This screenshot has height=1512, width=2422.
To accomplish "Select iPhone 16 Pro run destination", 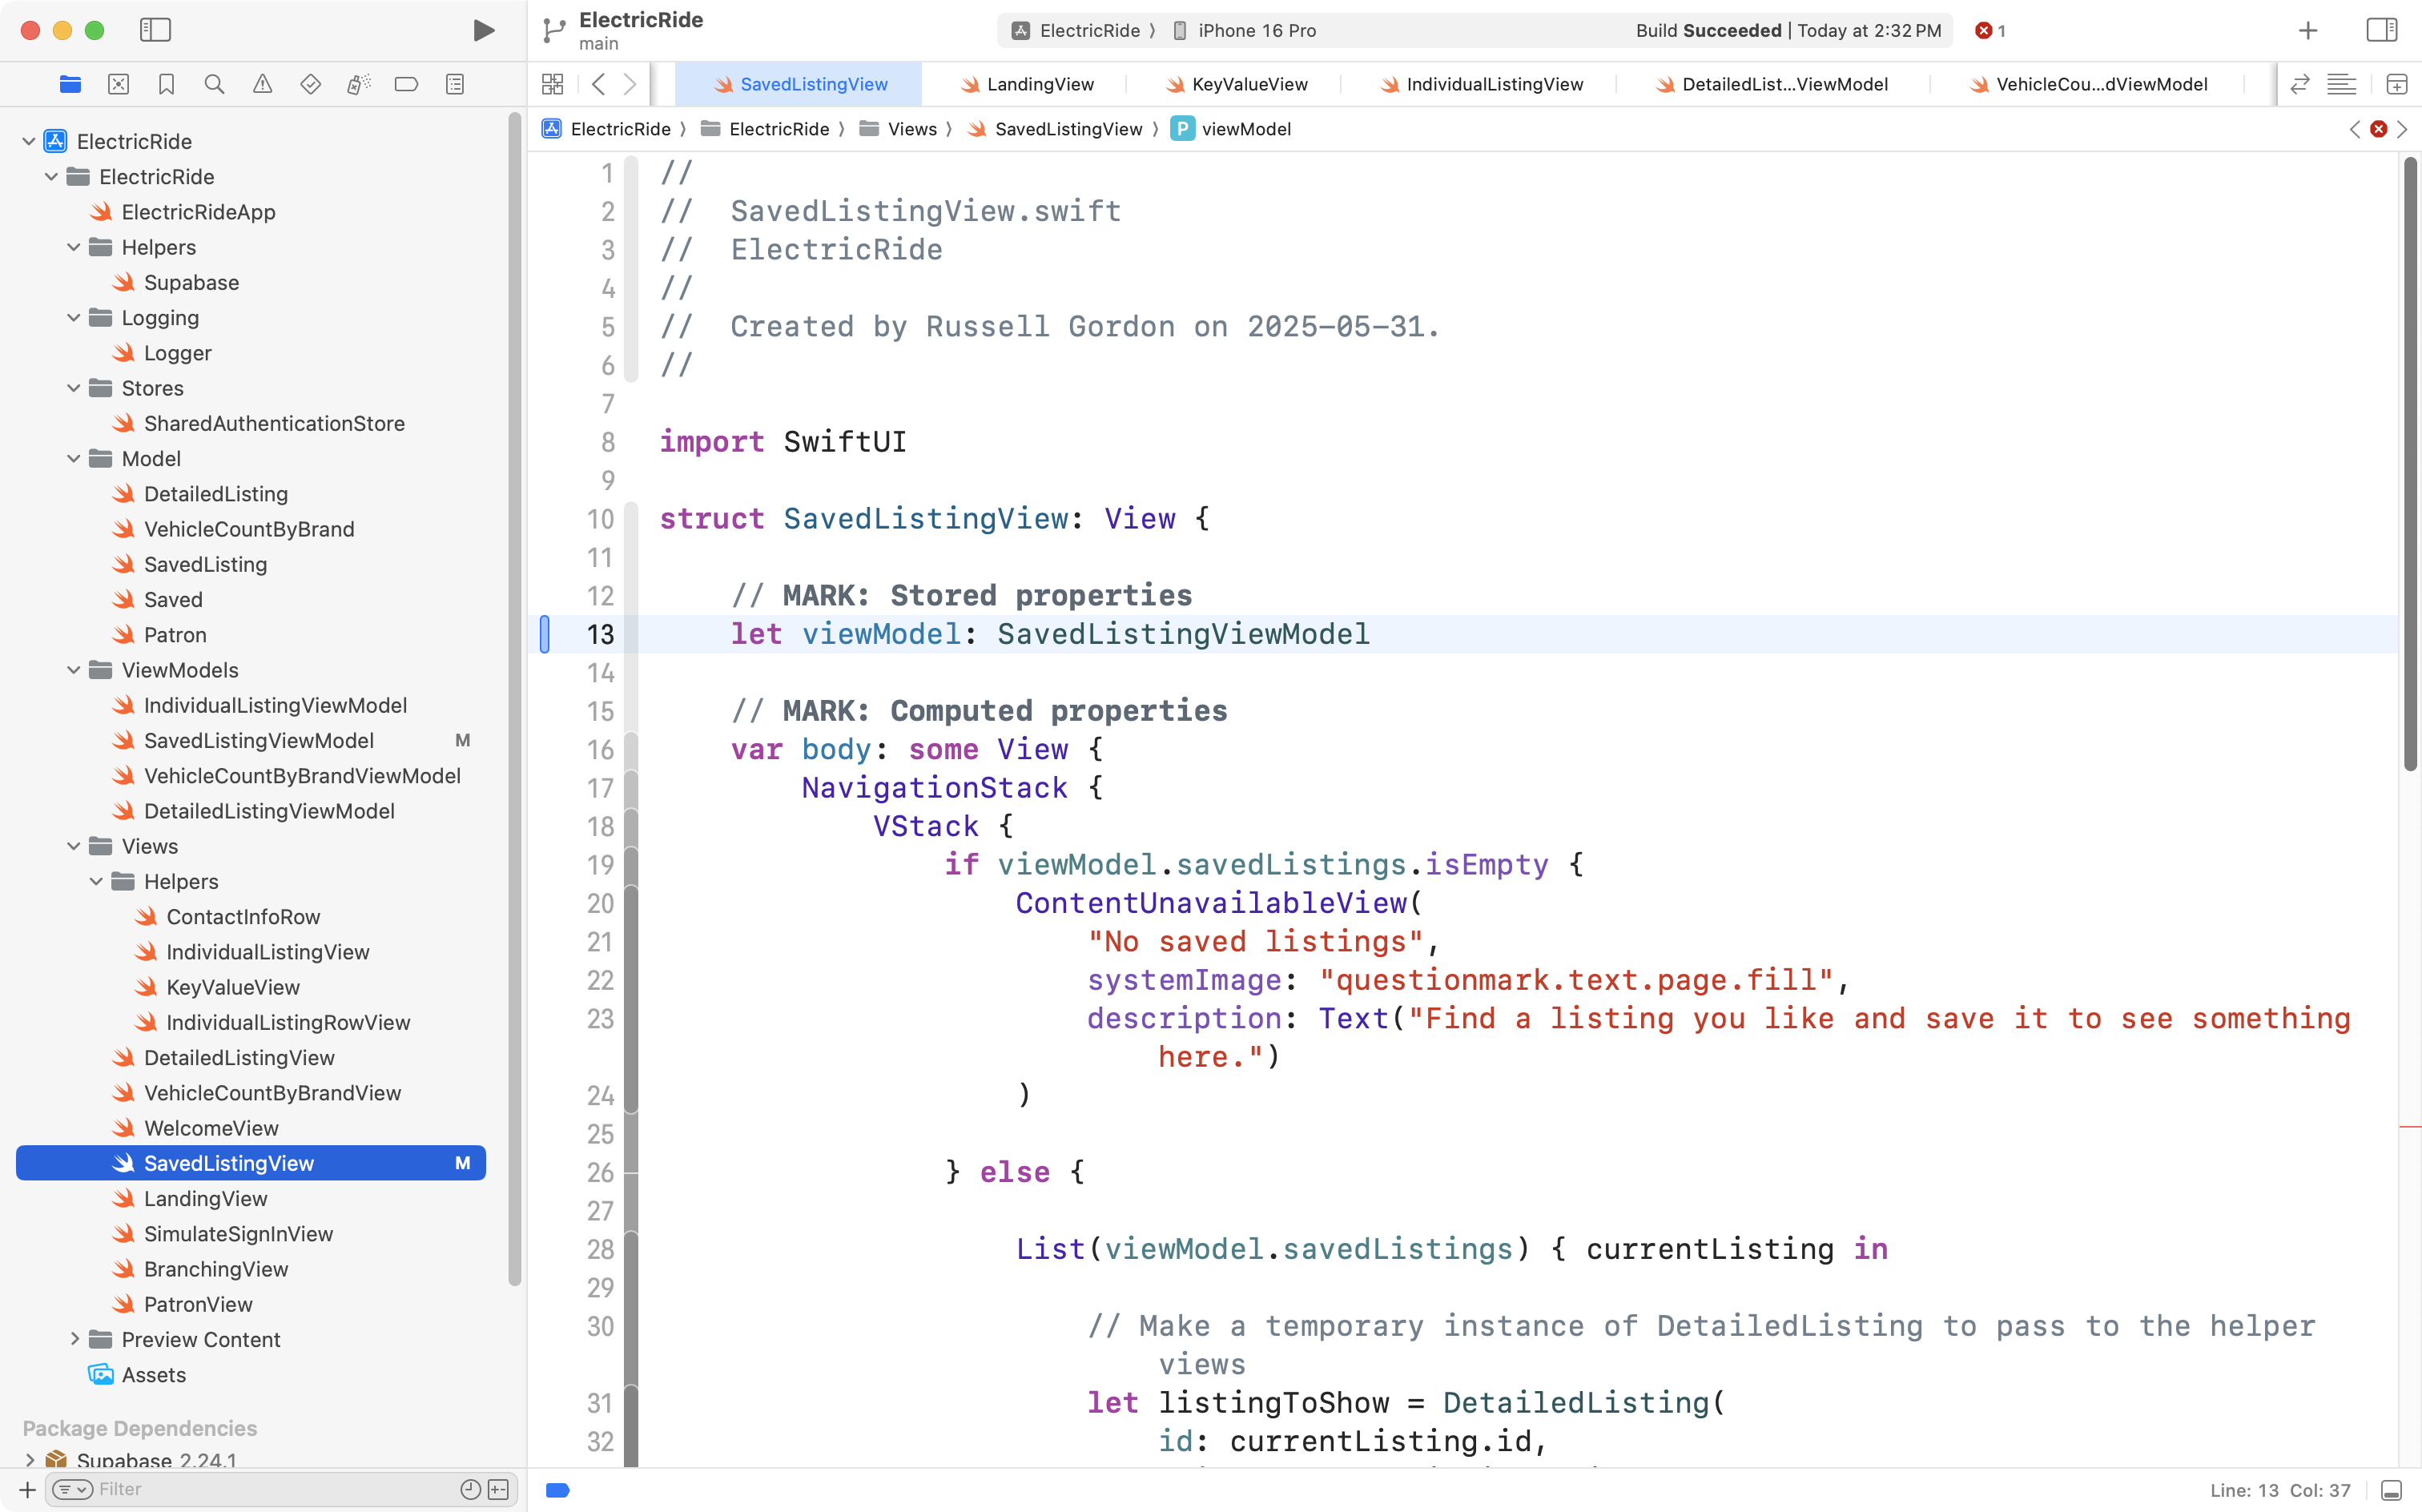I will 1256,30.
